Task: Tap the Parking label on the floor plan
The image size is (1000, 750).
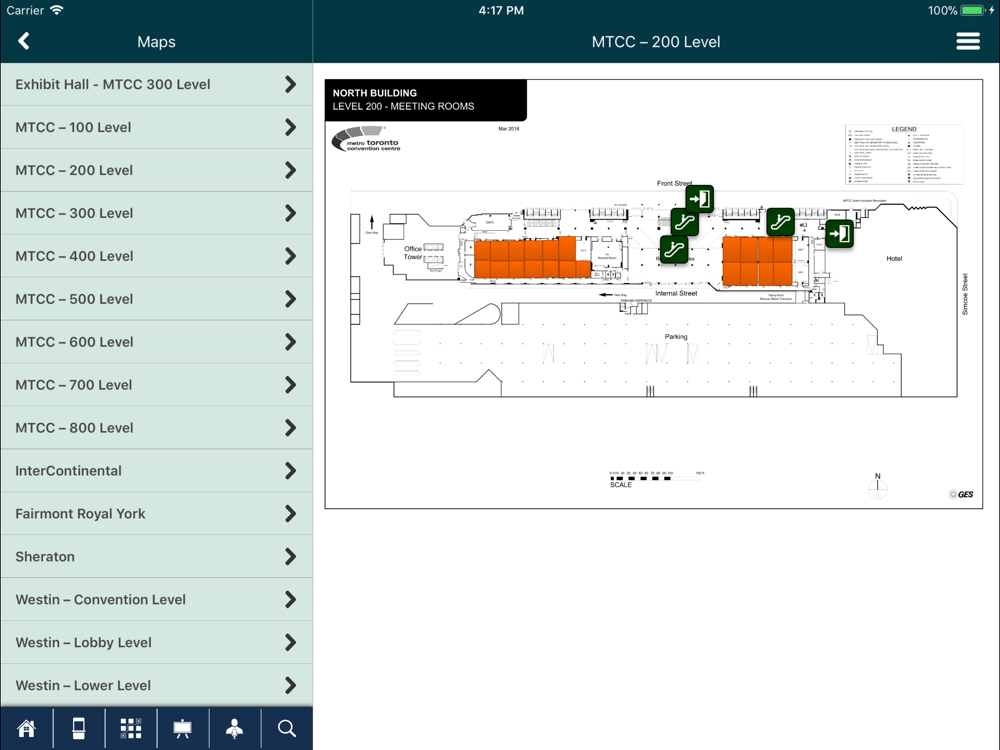Action: [676, 337]
